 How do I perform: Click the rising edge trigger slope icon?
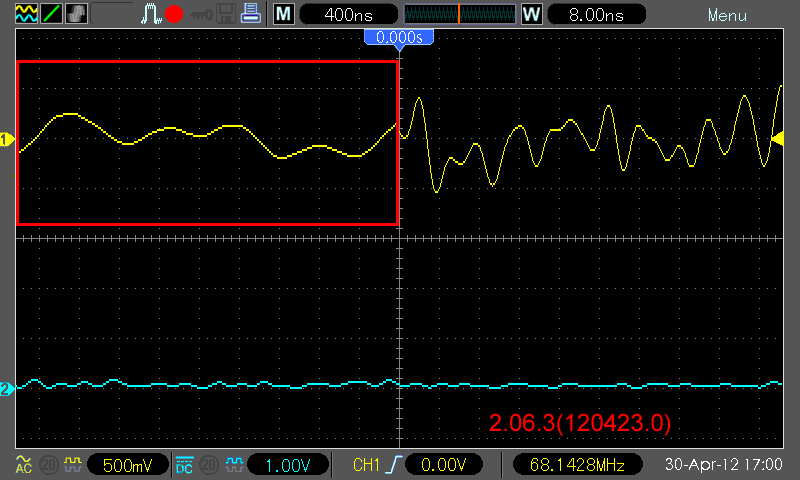(x=394, y=465)
